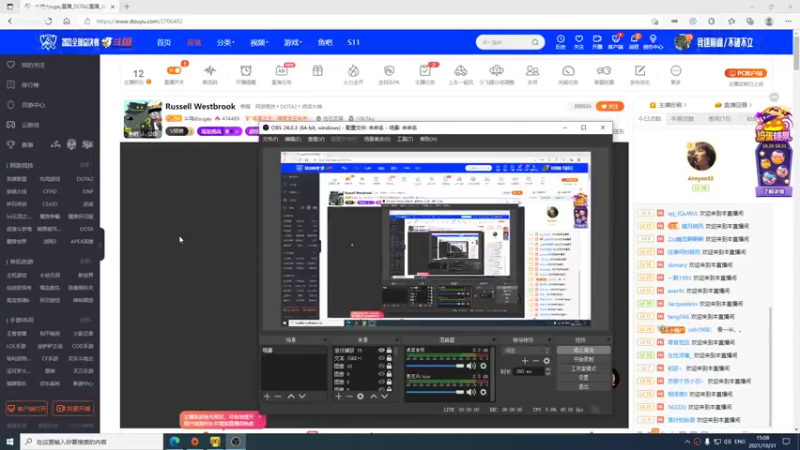800x450 pixels.
Task: Click 开始录制 button in OBS controls
Action: 583,359
